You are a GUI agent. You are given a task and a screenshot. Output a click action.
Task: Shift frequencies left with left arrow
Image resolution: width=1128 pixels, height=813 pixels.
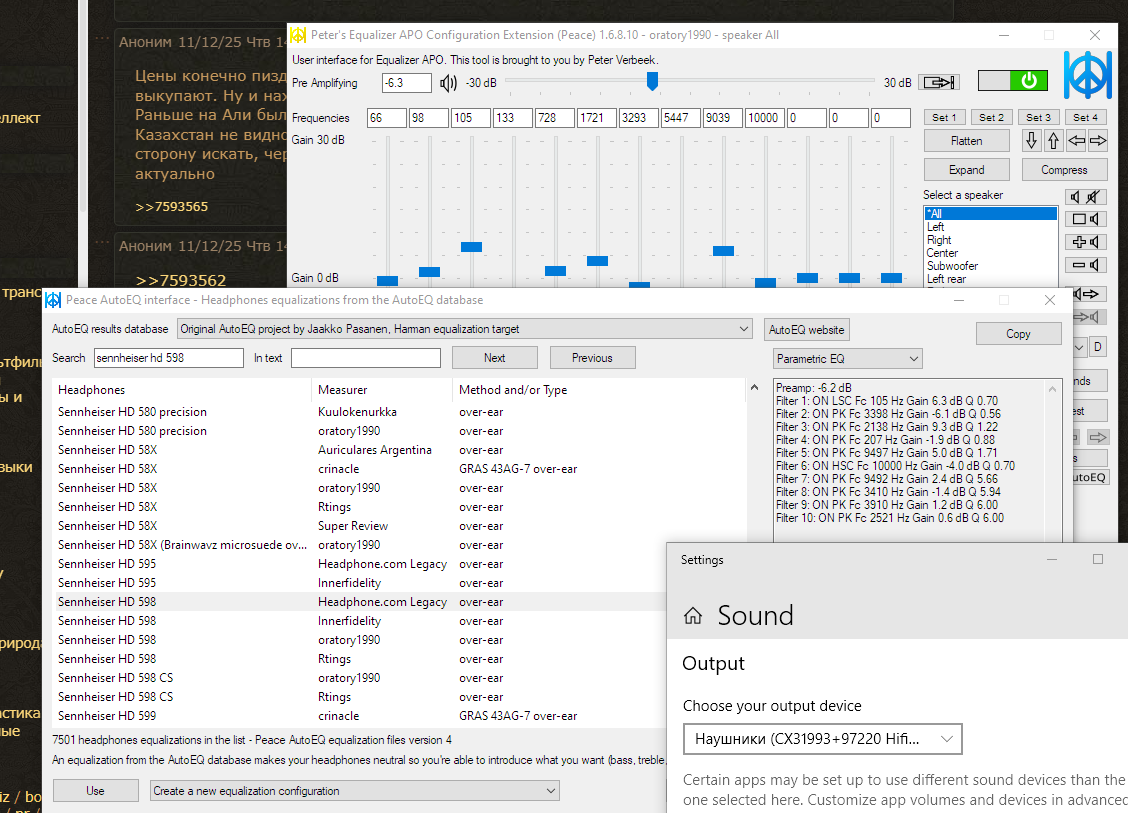click(x=1076, y=141)
